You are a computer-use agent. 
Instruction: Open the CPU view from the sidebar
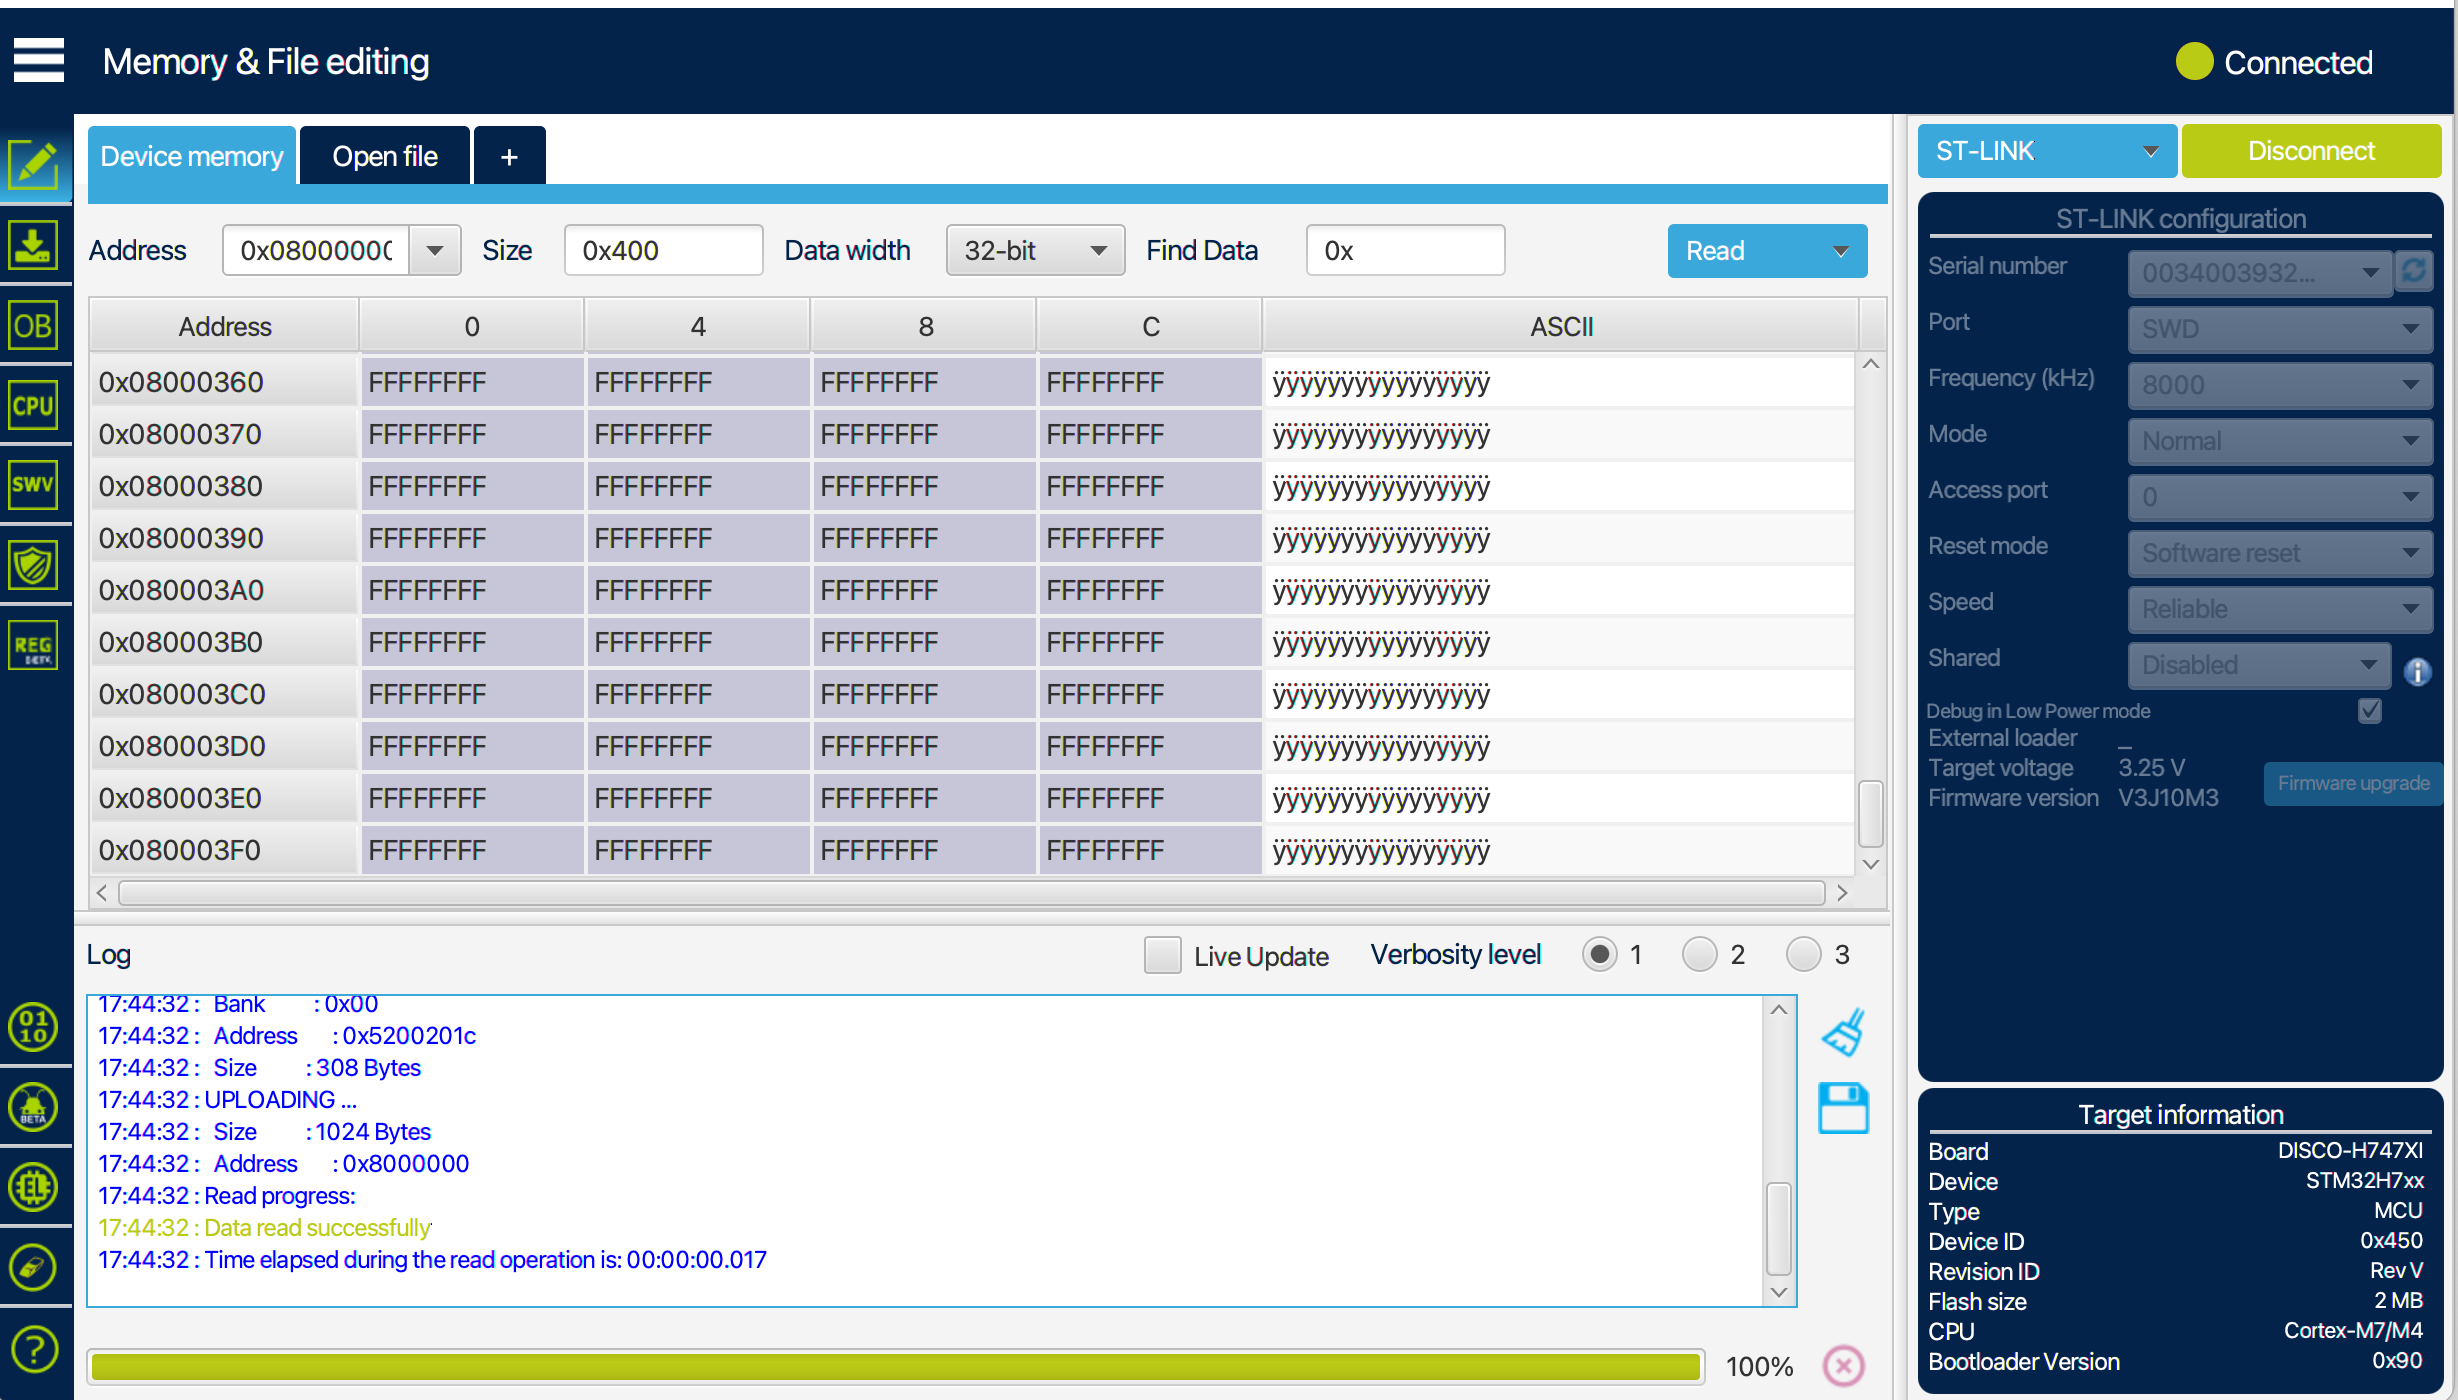coord(34,405)
